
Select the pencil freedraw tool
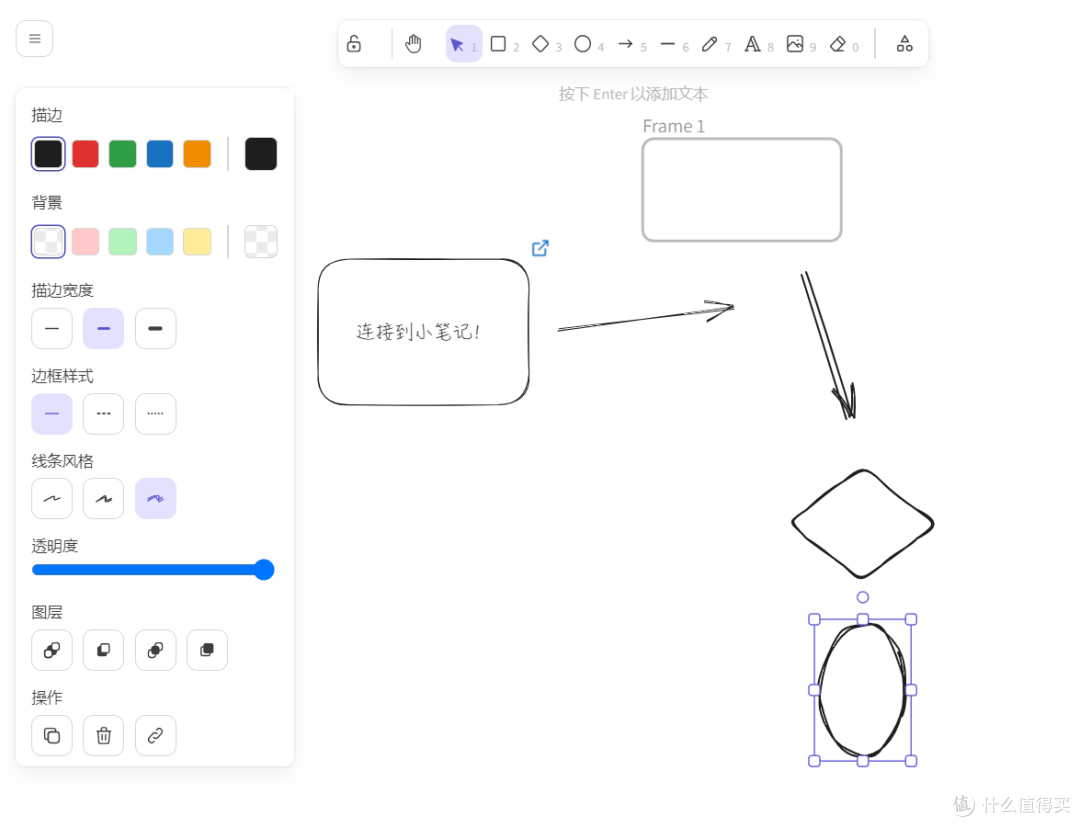710,44
